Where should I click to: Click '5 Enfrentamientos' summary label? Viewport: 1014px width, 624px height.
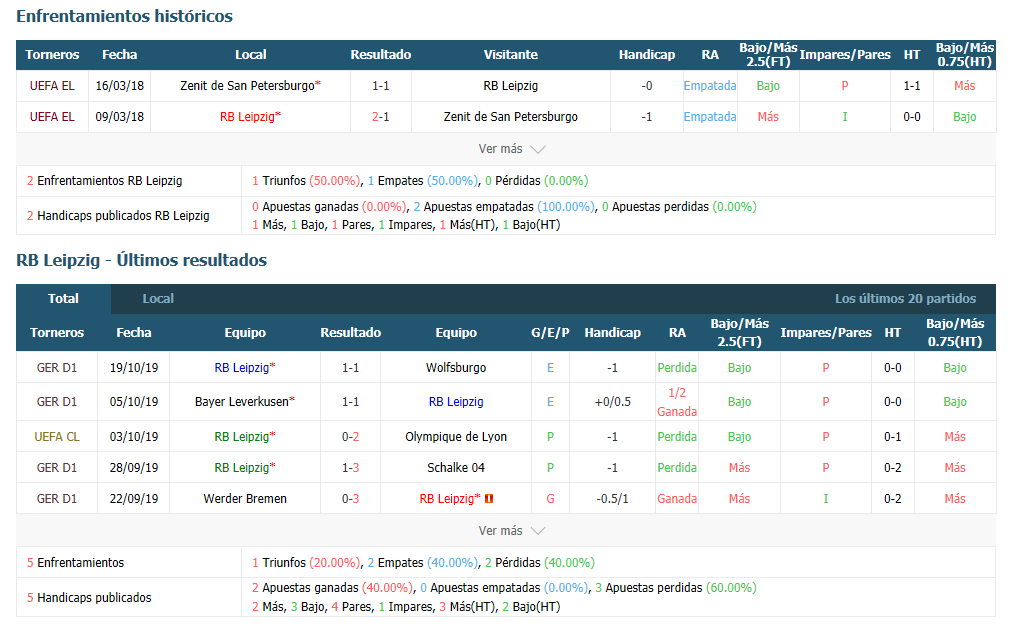click(75, 563)
